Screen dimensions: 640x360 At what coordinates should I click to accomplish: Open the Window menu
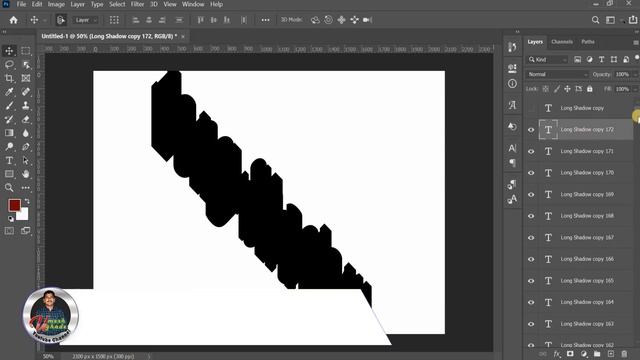[193, 4]
